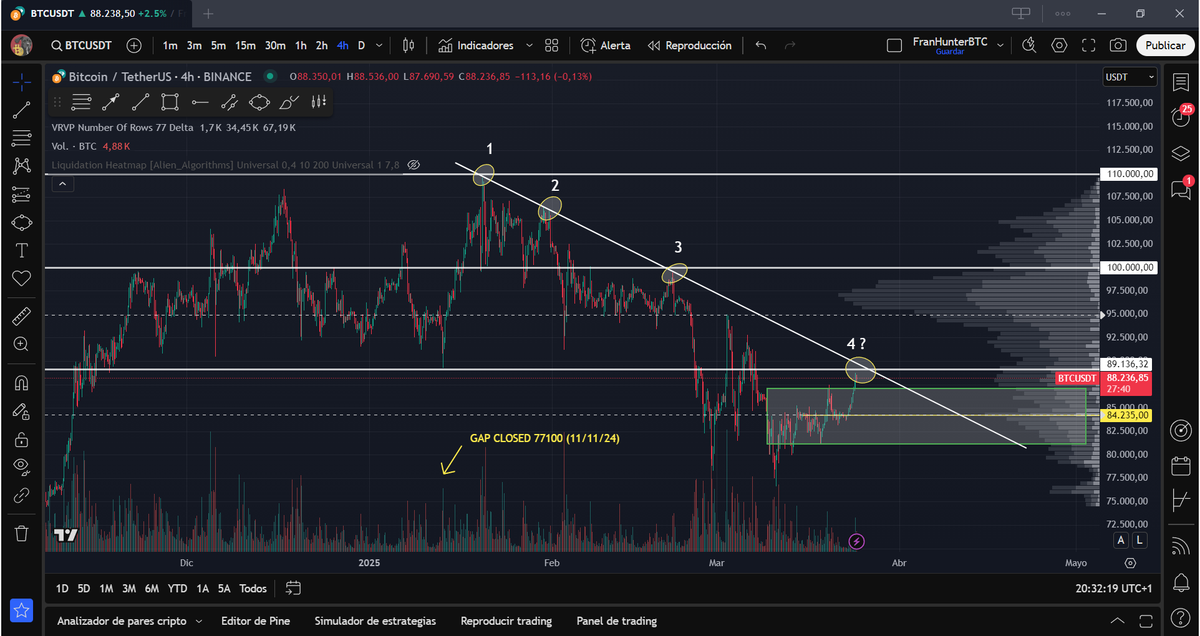1200x636 pixels.
Task: Open a new tab with plus
Action: point(208,14)
